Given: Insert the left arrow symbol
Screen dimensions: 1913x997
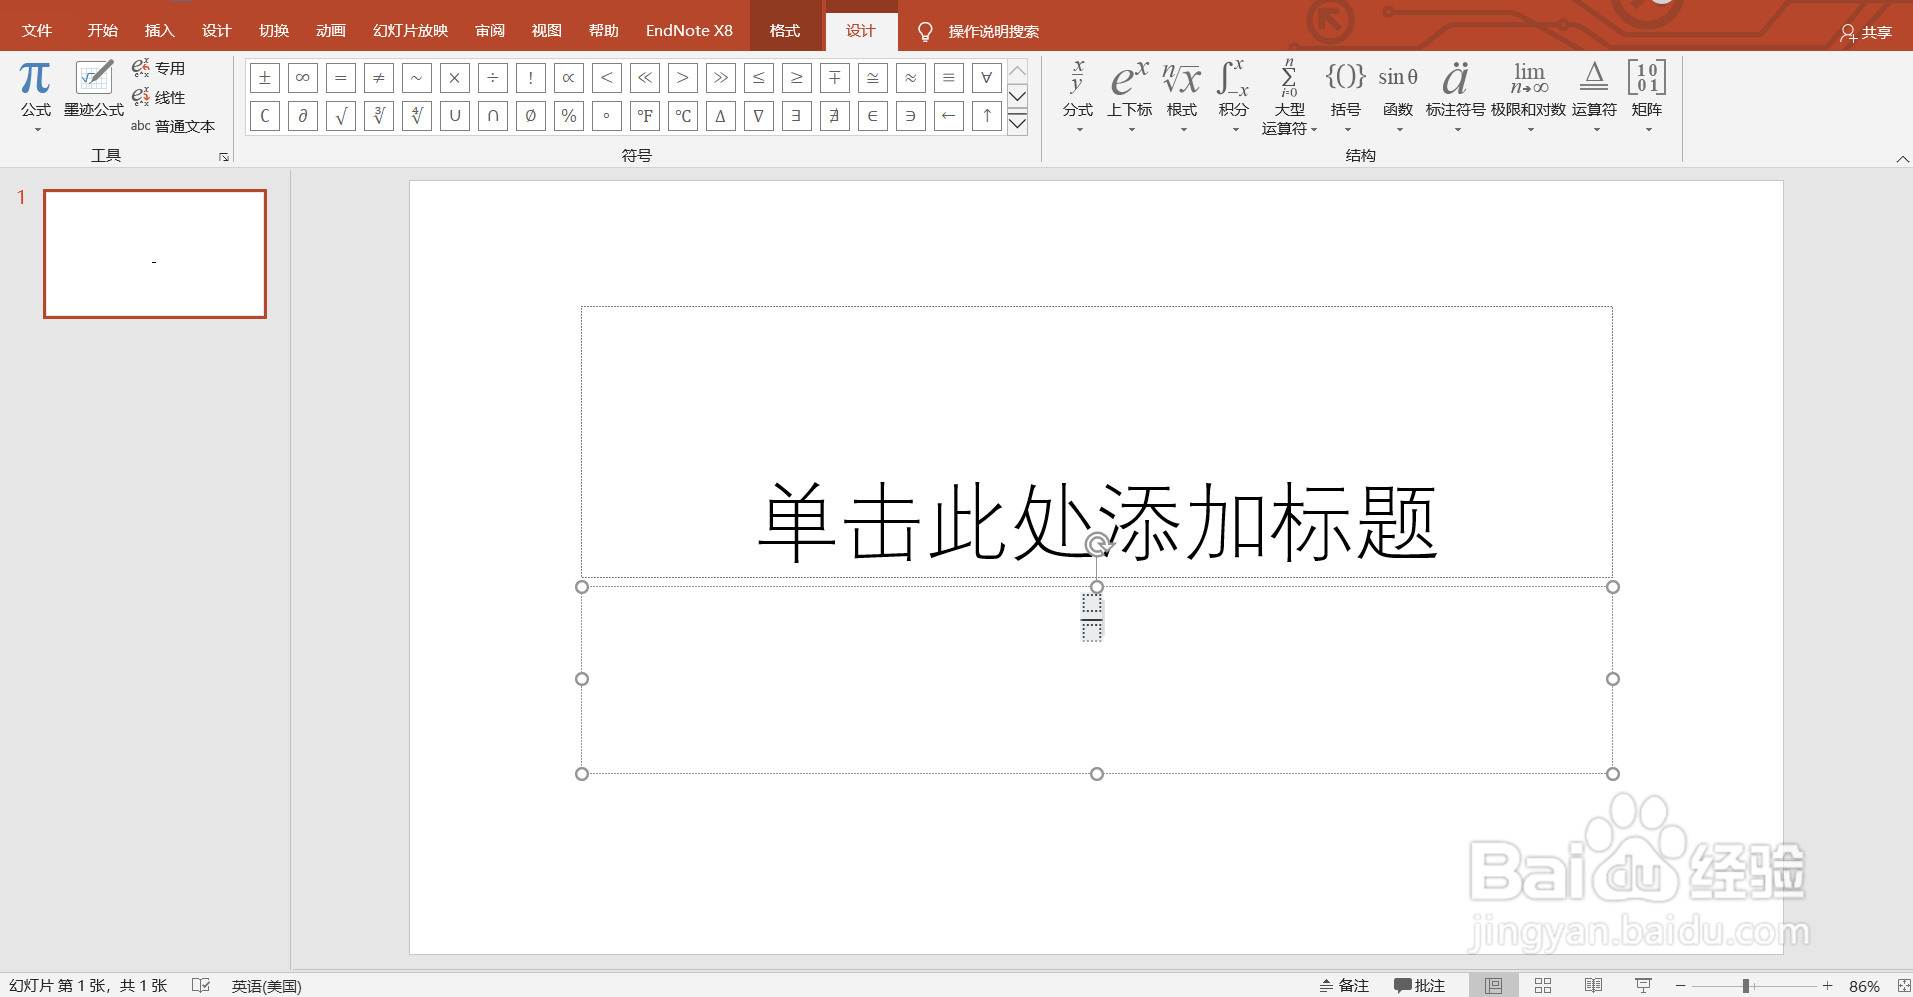Looking at the screenshot, I should point(949,116).
